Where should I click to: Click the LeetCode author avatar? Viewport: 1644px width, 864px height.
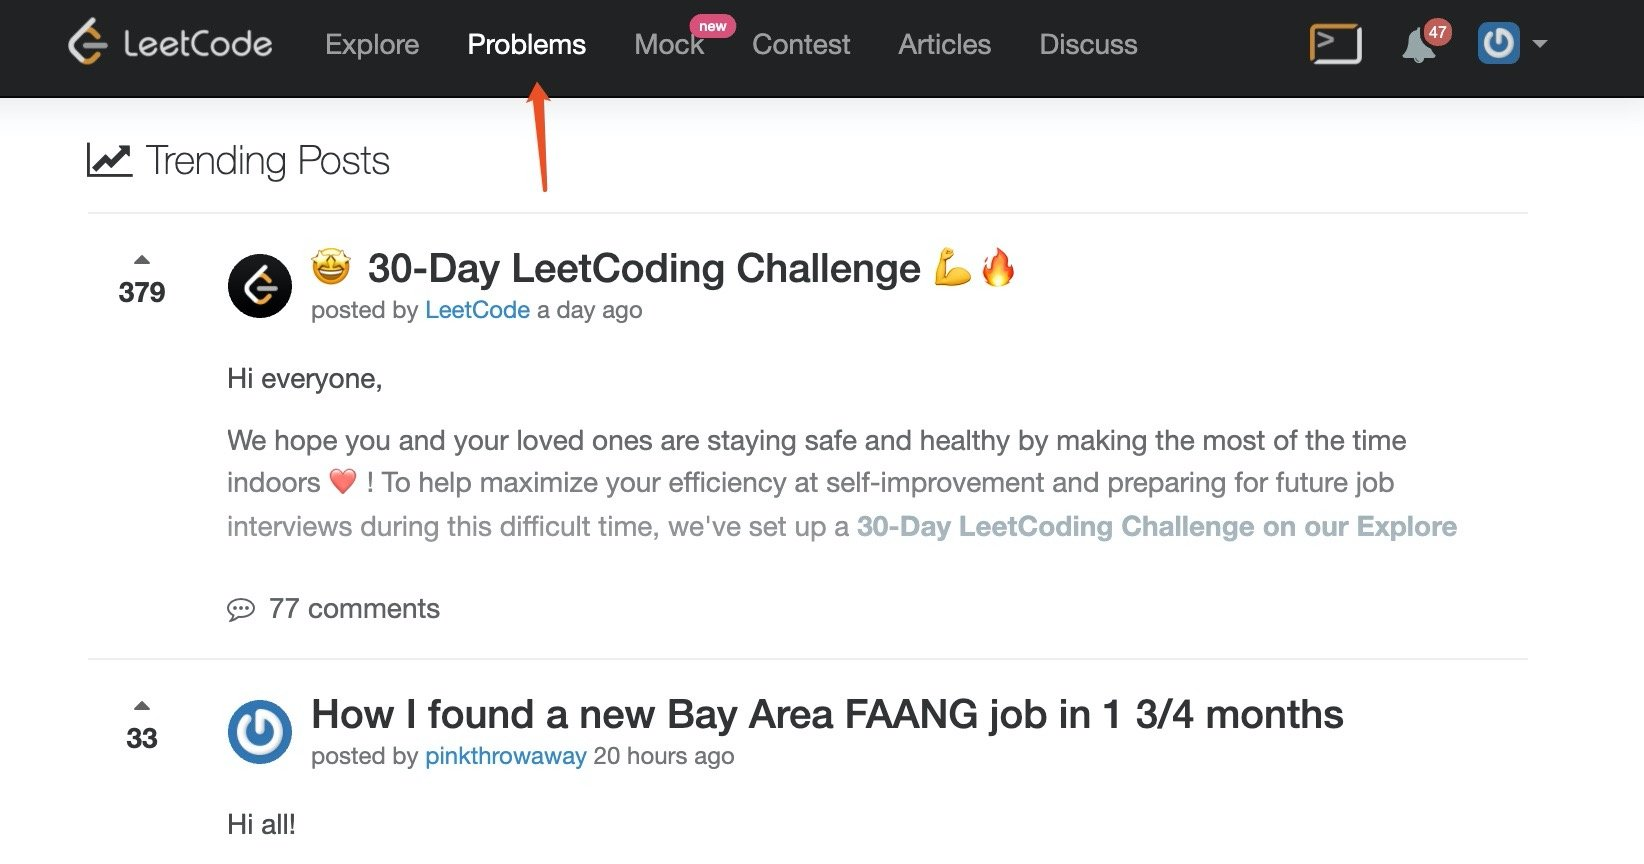260,286
